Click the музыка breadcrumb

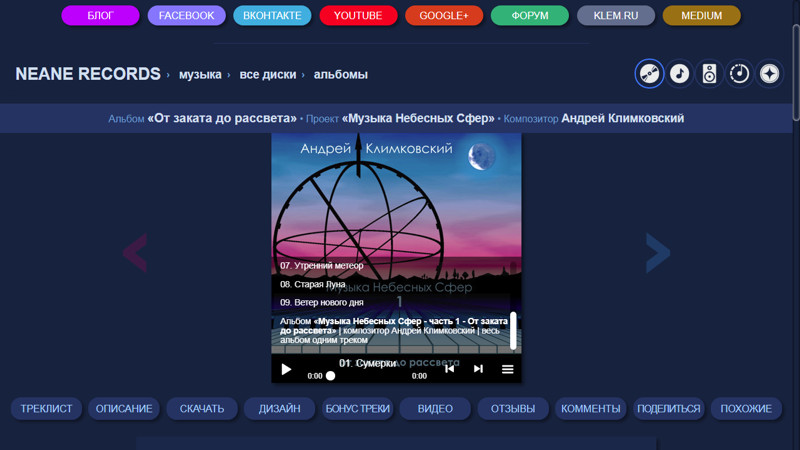point(200,74)
